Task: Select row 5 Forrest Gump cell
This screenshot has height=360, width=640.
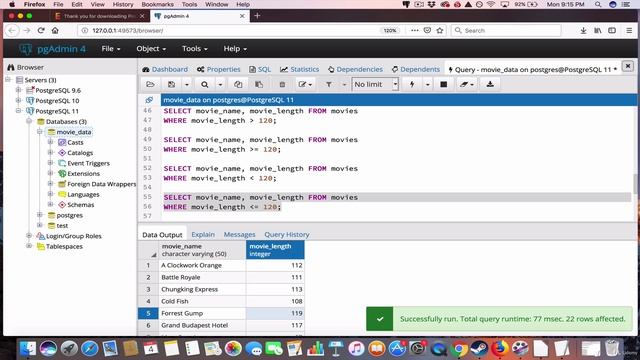Action: point(202,313)
